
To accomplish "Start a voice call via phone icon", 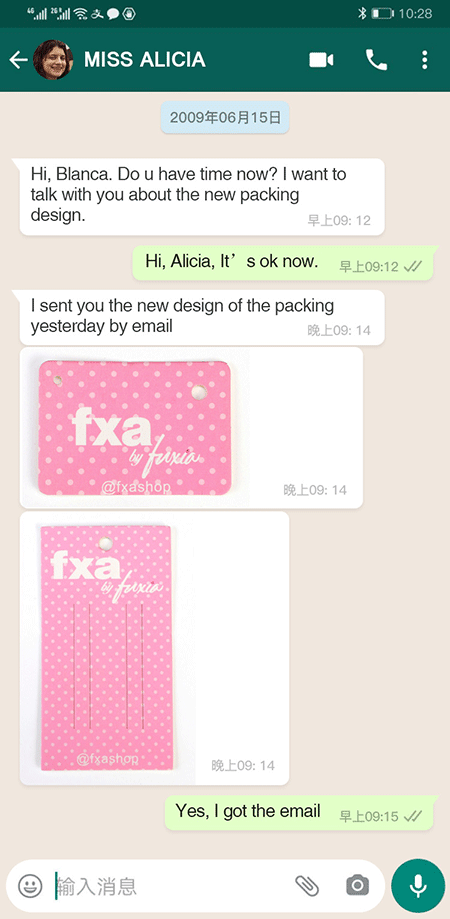I will [376, 60].
